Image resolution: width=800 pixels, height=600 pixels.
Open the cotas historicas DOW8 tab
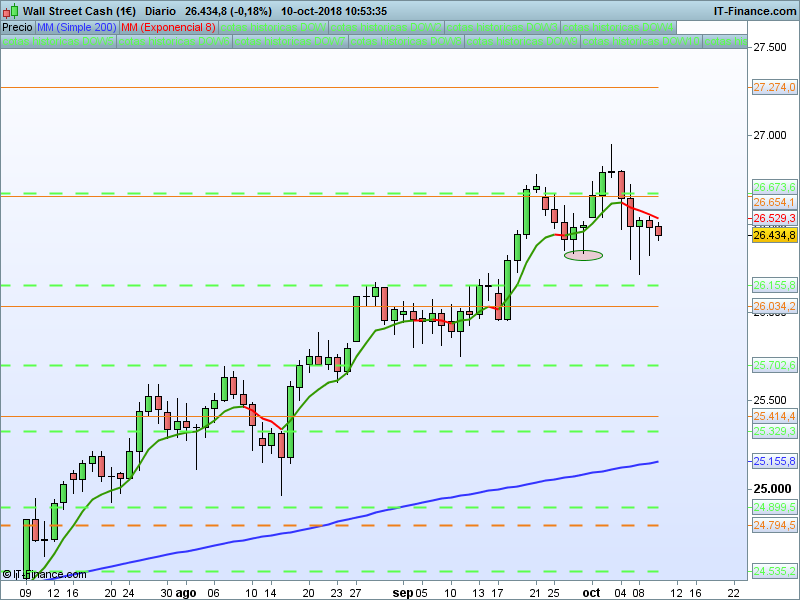tap(406, 41)
